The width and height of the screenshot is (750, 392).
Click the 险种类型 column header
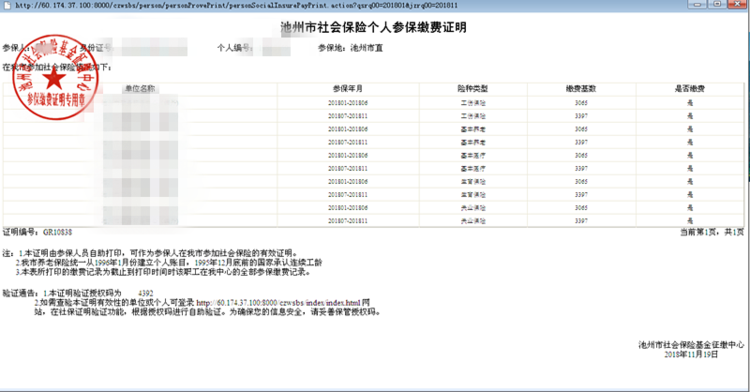(473, 88)
